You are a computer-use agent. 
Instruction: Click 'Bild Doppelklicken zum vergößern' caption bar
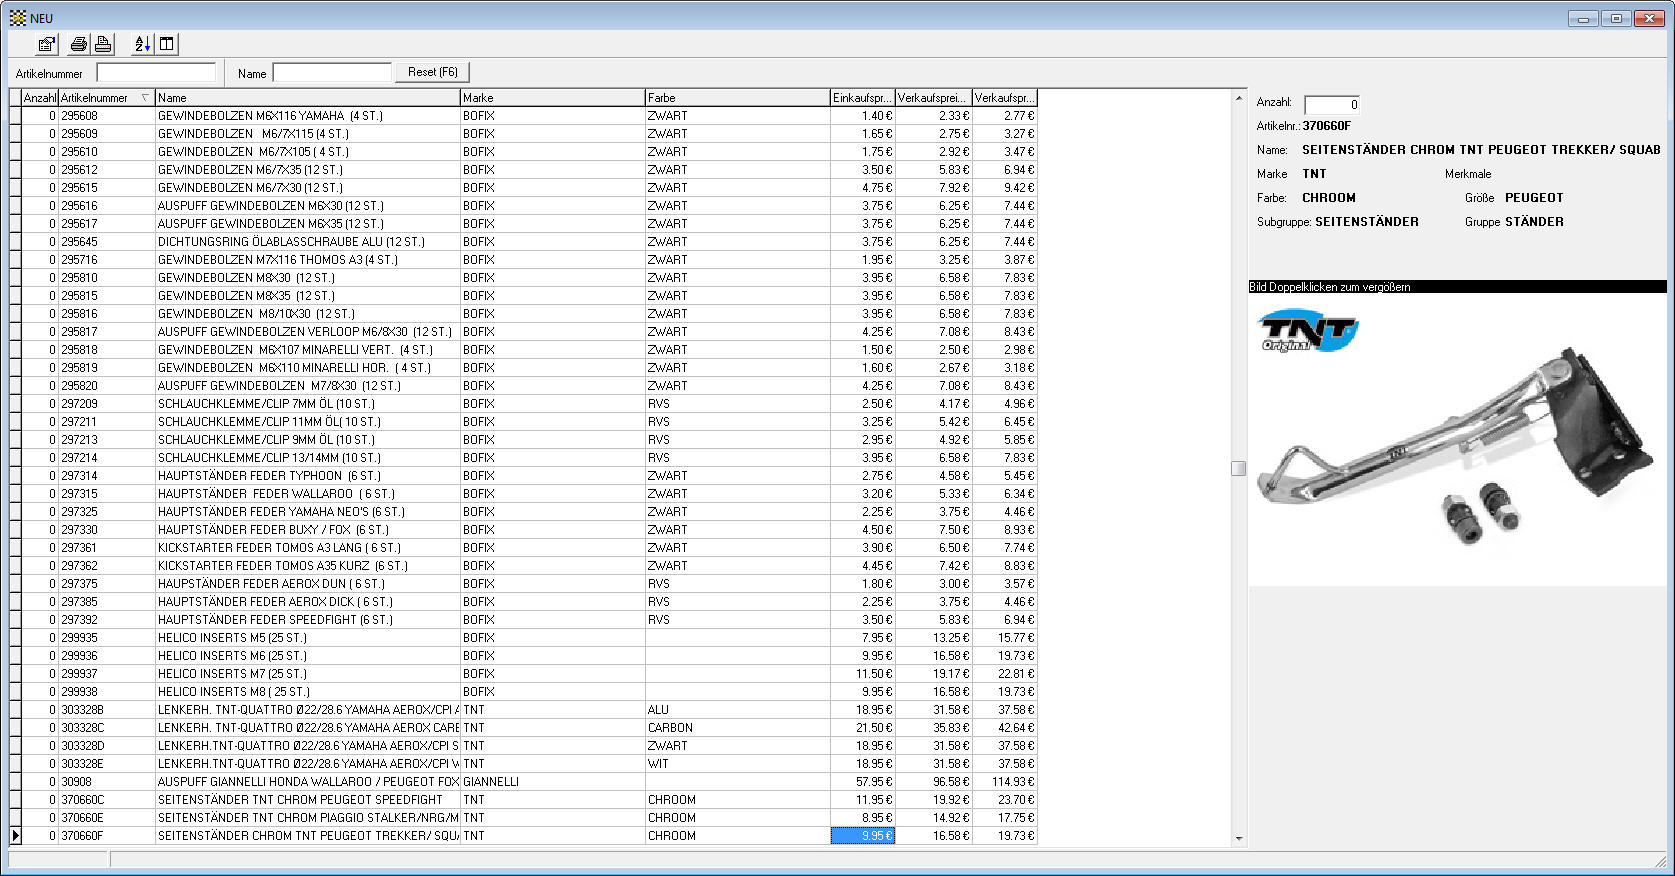[x=1458, y=287]
